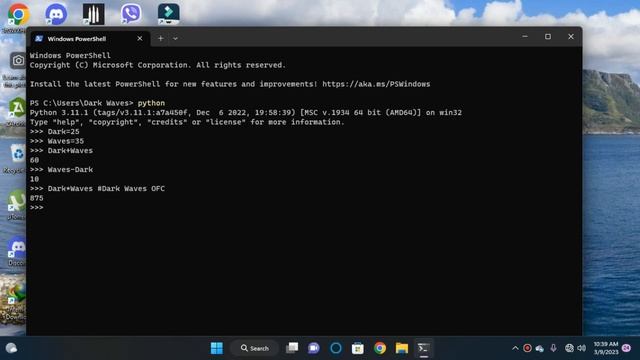Select the Windows PowerShell tab
Viewport: 640px width, 360px height.
point(77,39)
